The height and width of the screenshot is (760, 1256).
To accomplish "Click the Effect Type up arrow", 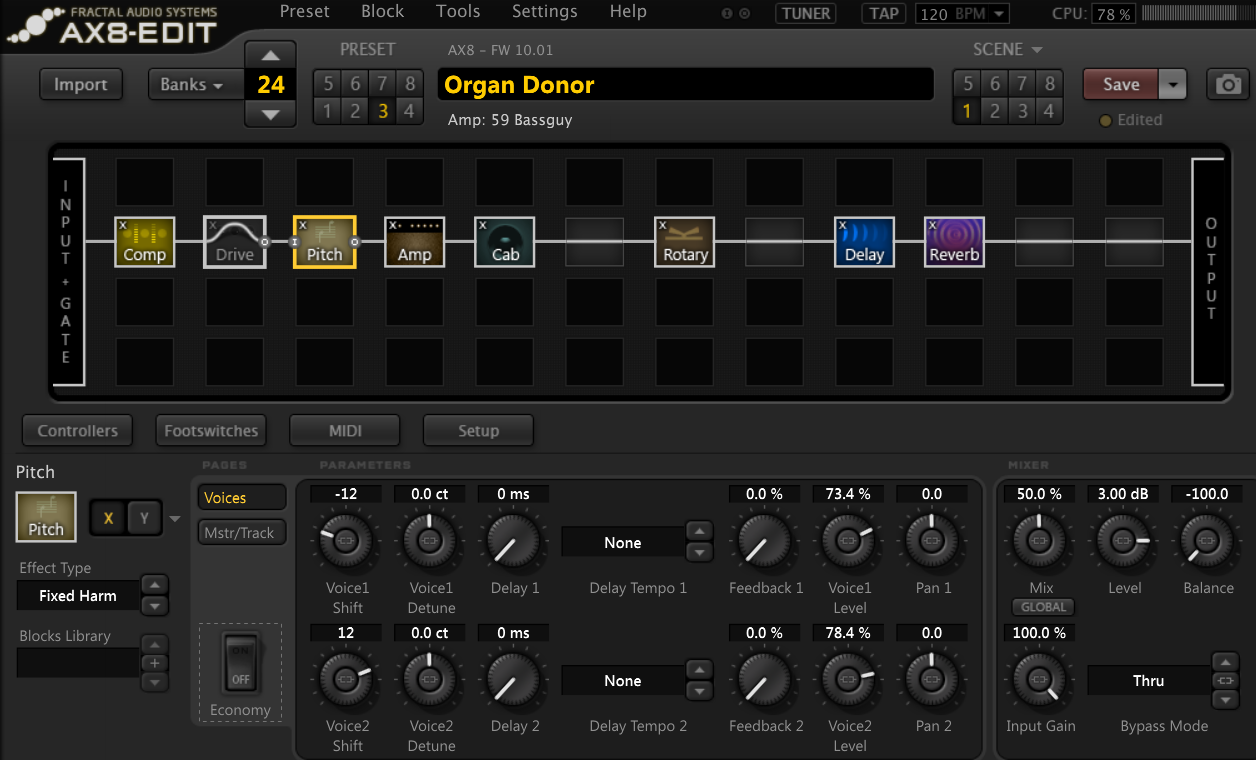I will pos(154,585).
